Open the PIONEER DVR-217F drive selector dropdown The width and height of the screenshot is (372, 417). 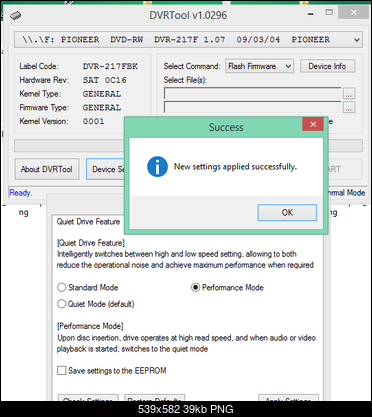(188, 40)
